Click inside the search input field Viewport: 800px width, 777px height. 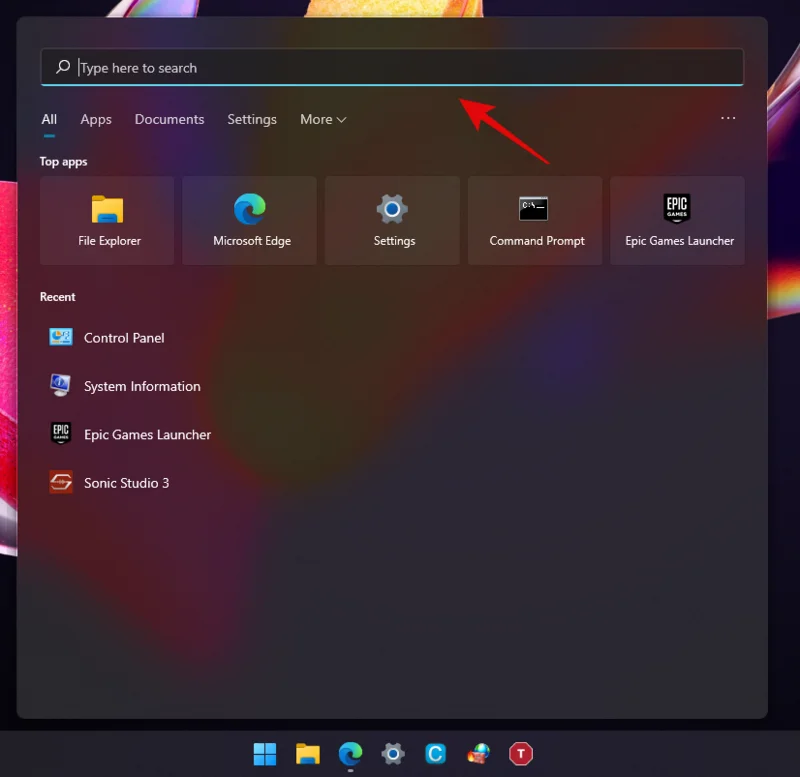coord(390,67)
